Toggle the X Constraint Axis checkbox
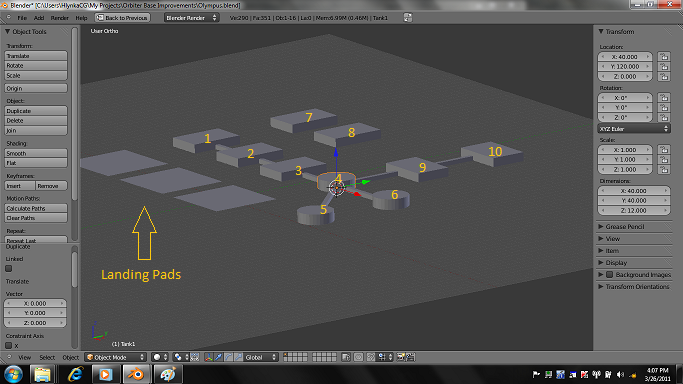This screenshot has width=683, height=384. [x=9, y=346]
